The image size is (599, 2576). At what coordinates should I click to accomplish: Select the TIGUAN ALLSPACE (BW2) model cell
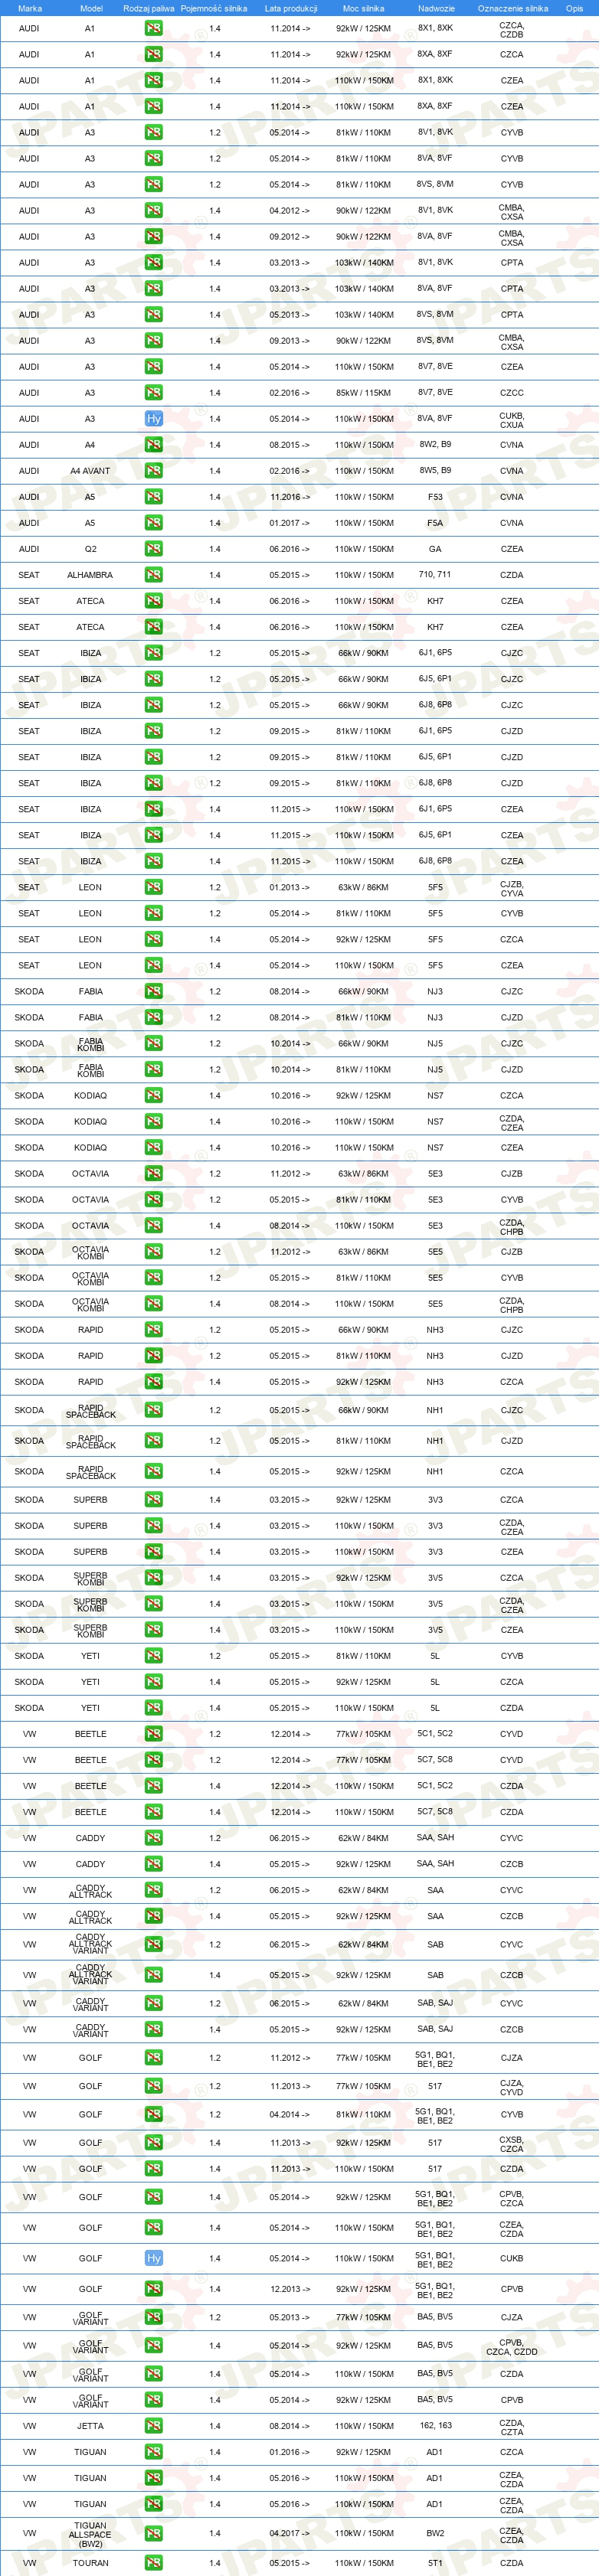pos(90,2533)
